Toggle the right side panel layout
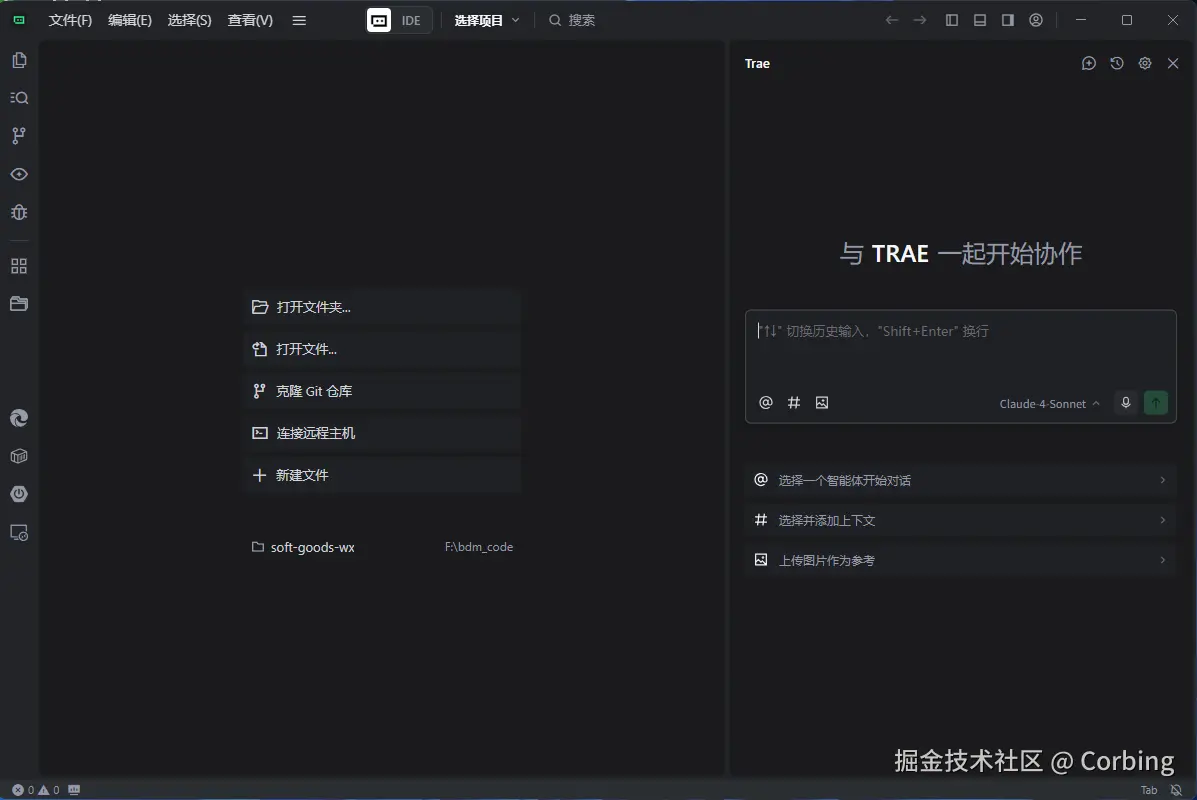 (x=1008, y=21)
